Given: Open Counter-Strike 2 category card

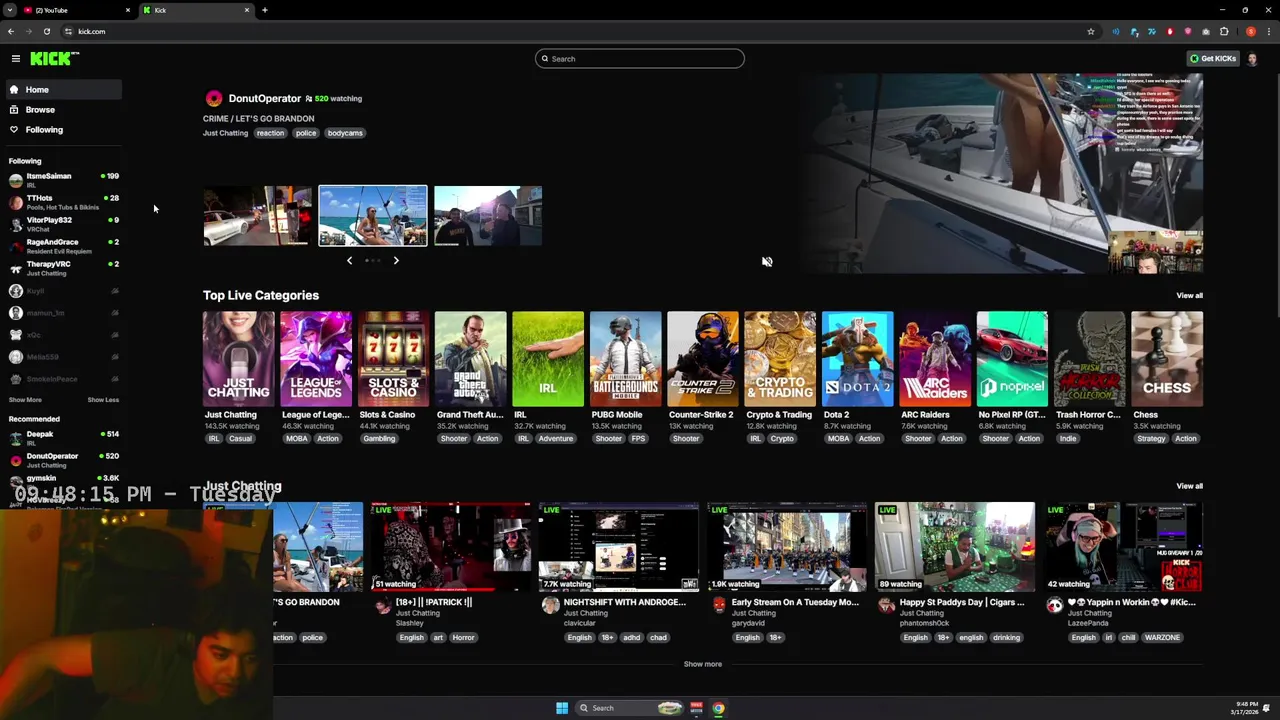Looking at the screenshot, I should coord(703,359).
